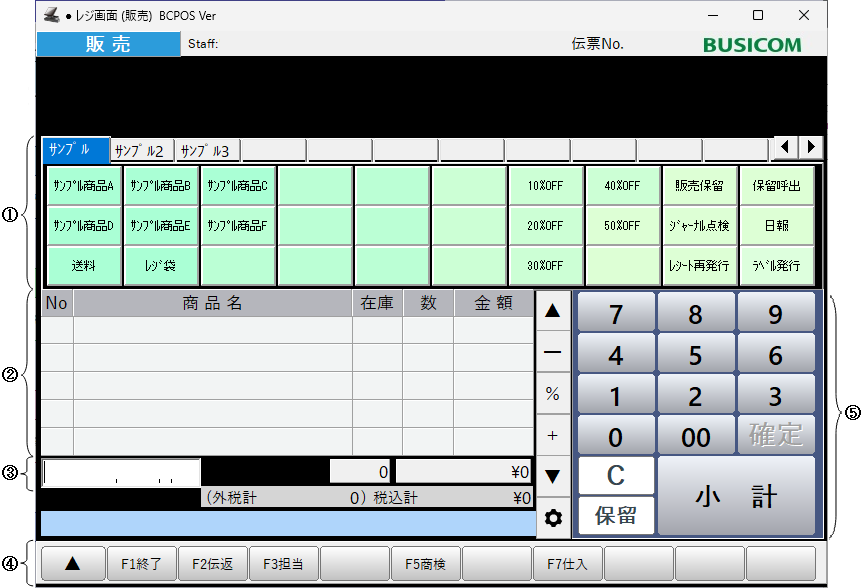The image size is (862, 588).
Task: Click the gear settings icon
Action: [x=552, y=518]
